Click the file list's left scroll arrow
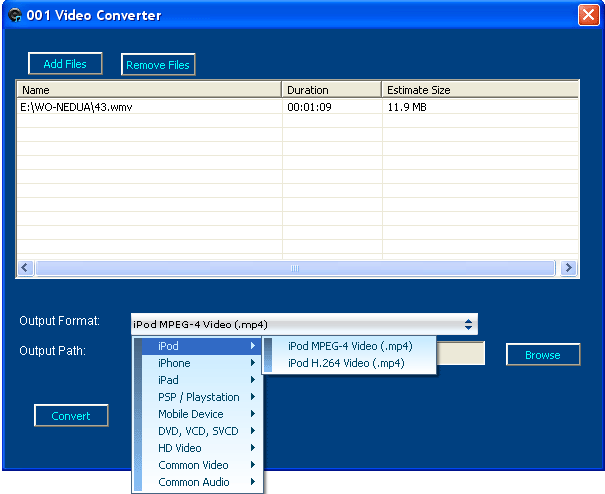Viewport: 605px width, 494px height. coord(25,267)
